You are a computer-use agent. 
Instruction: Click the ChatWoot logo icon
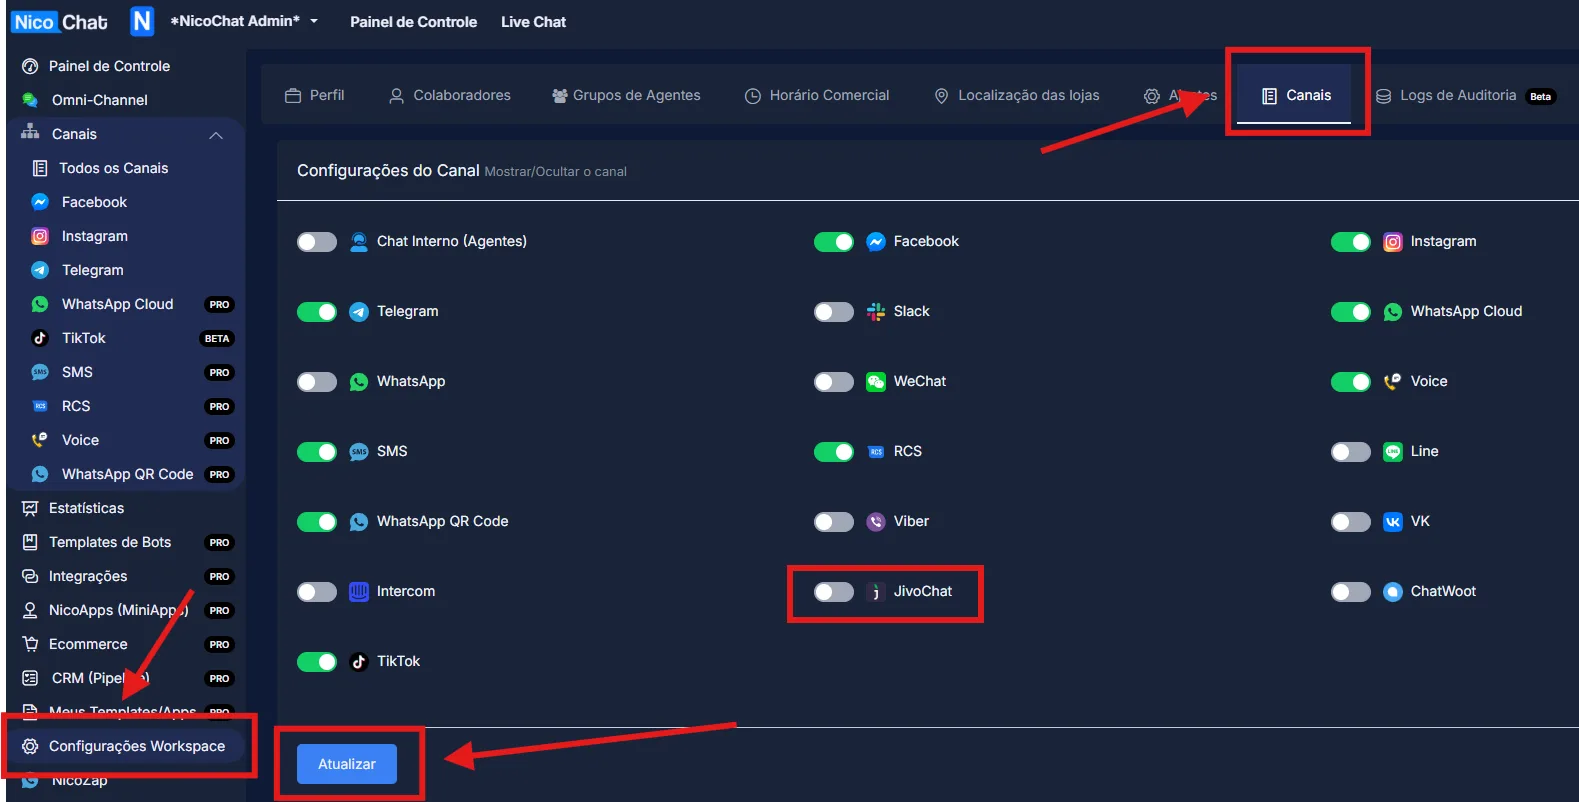1393,592
